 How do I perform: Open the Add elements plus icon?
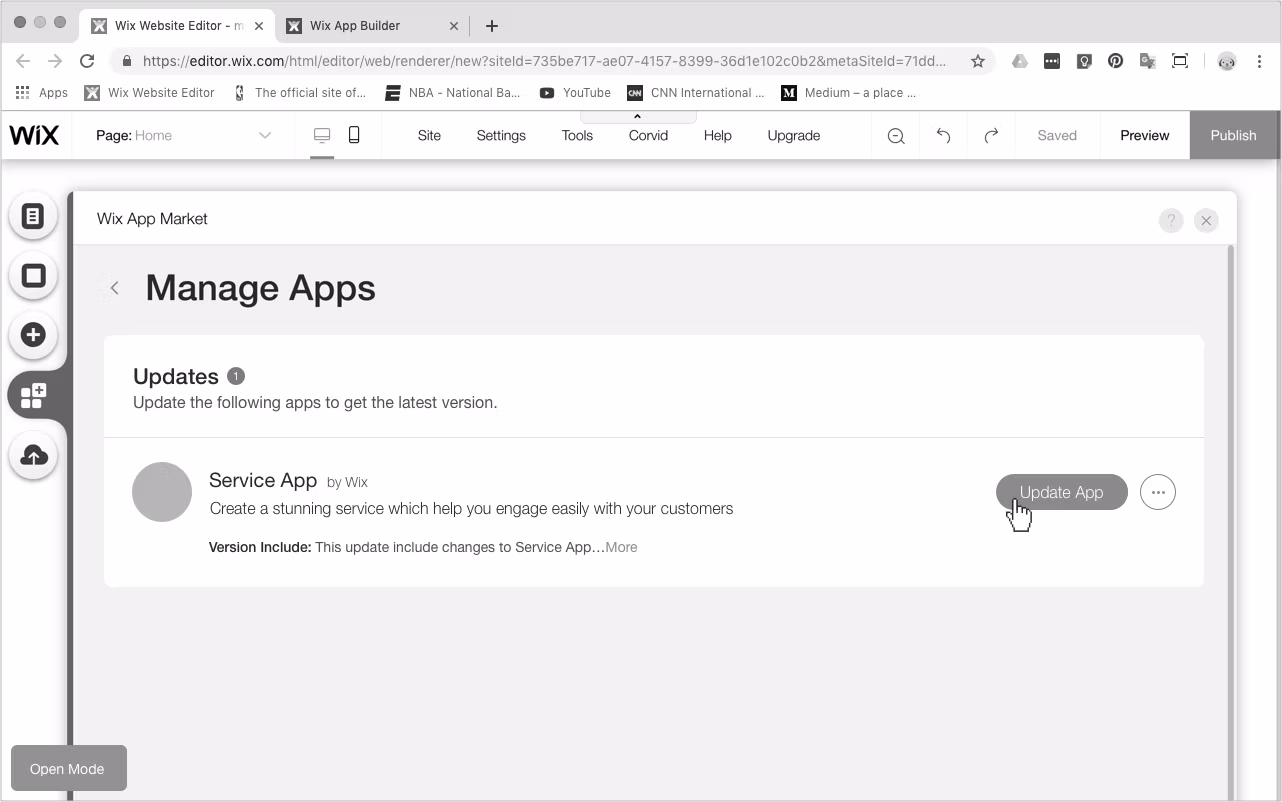tap(33, 335)
